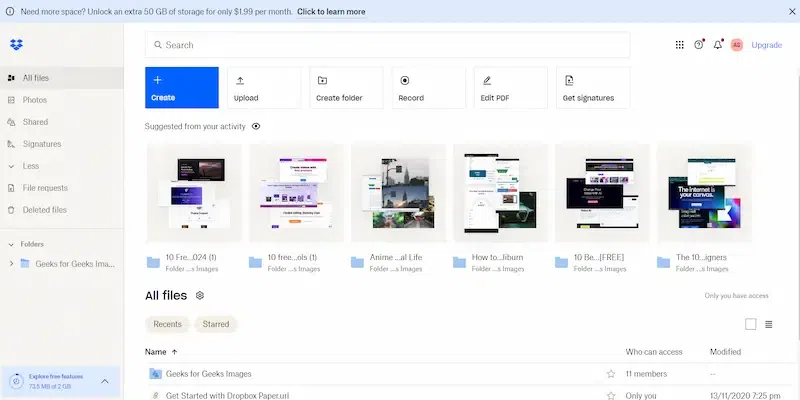Tick the select-all checkbox above file list
This screenshot has height=400, width=800.
tap(751, 324)
